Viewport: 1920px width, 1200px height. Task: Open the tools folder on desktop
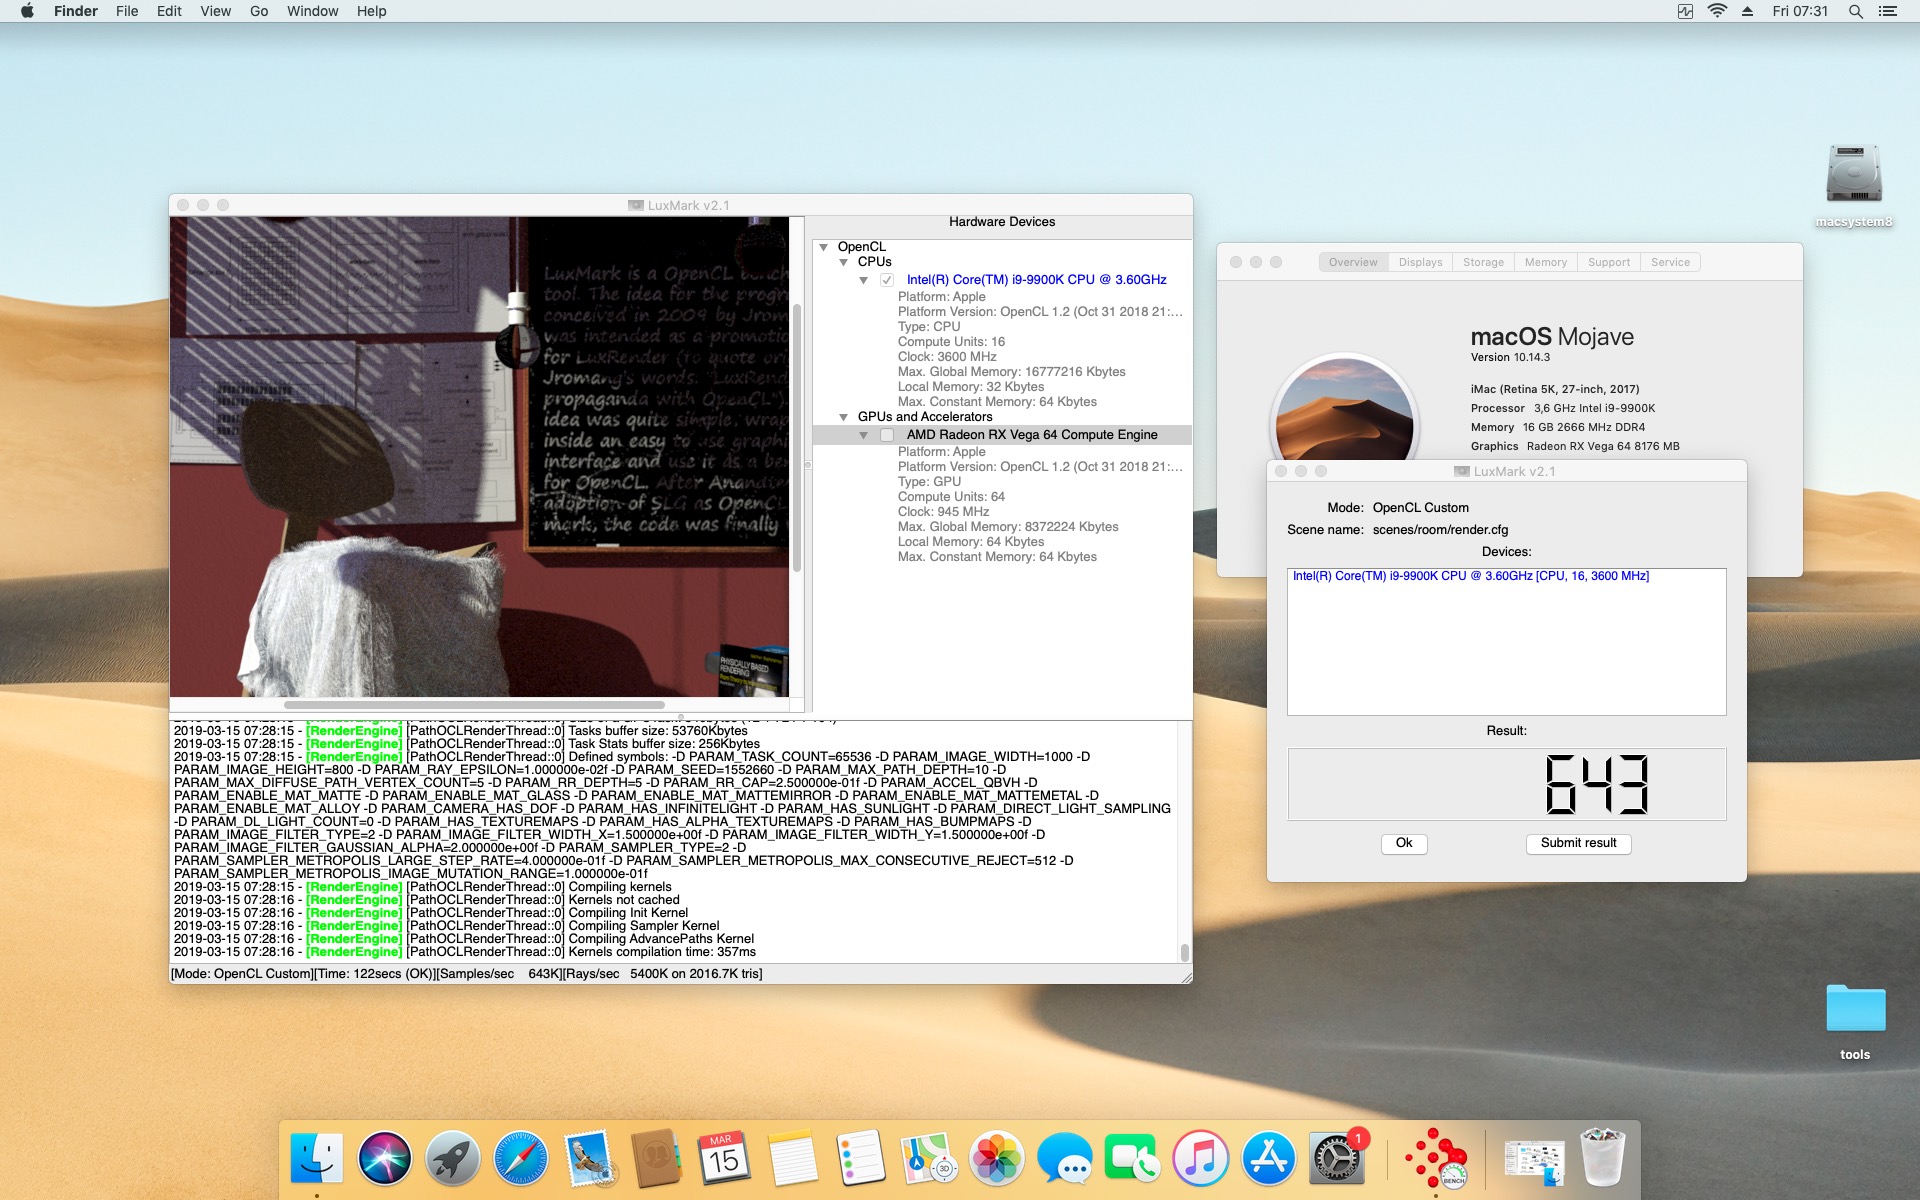click(1855, 1010)
